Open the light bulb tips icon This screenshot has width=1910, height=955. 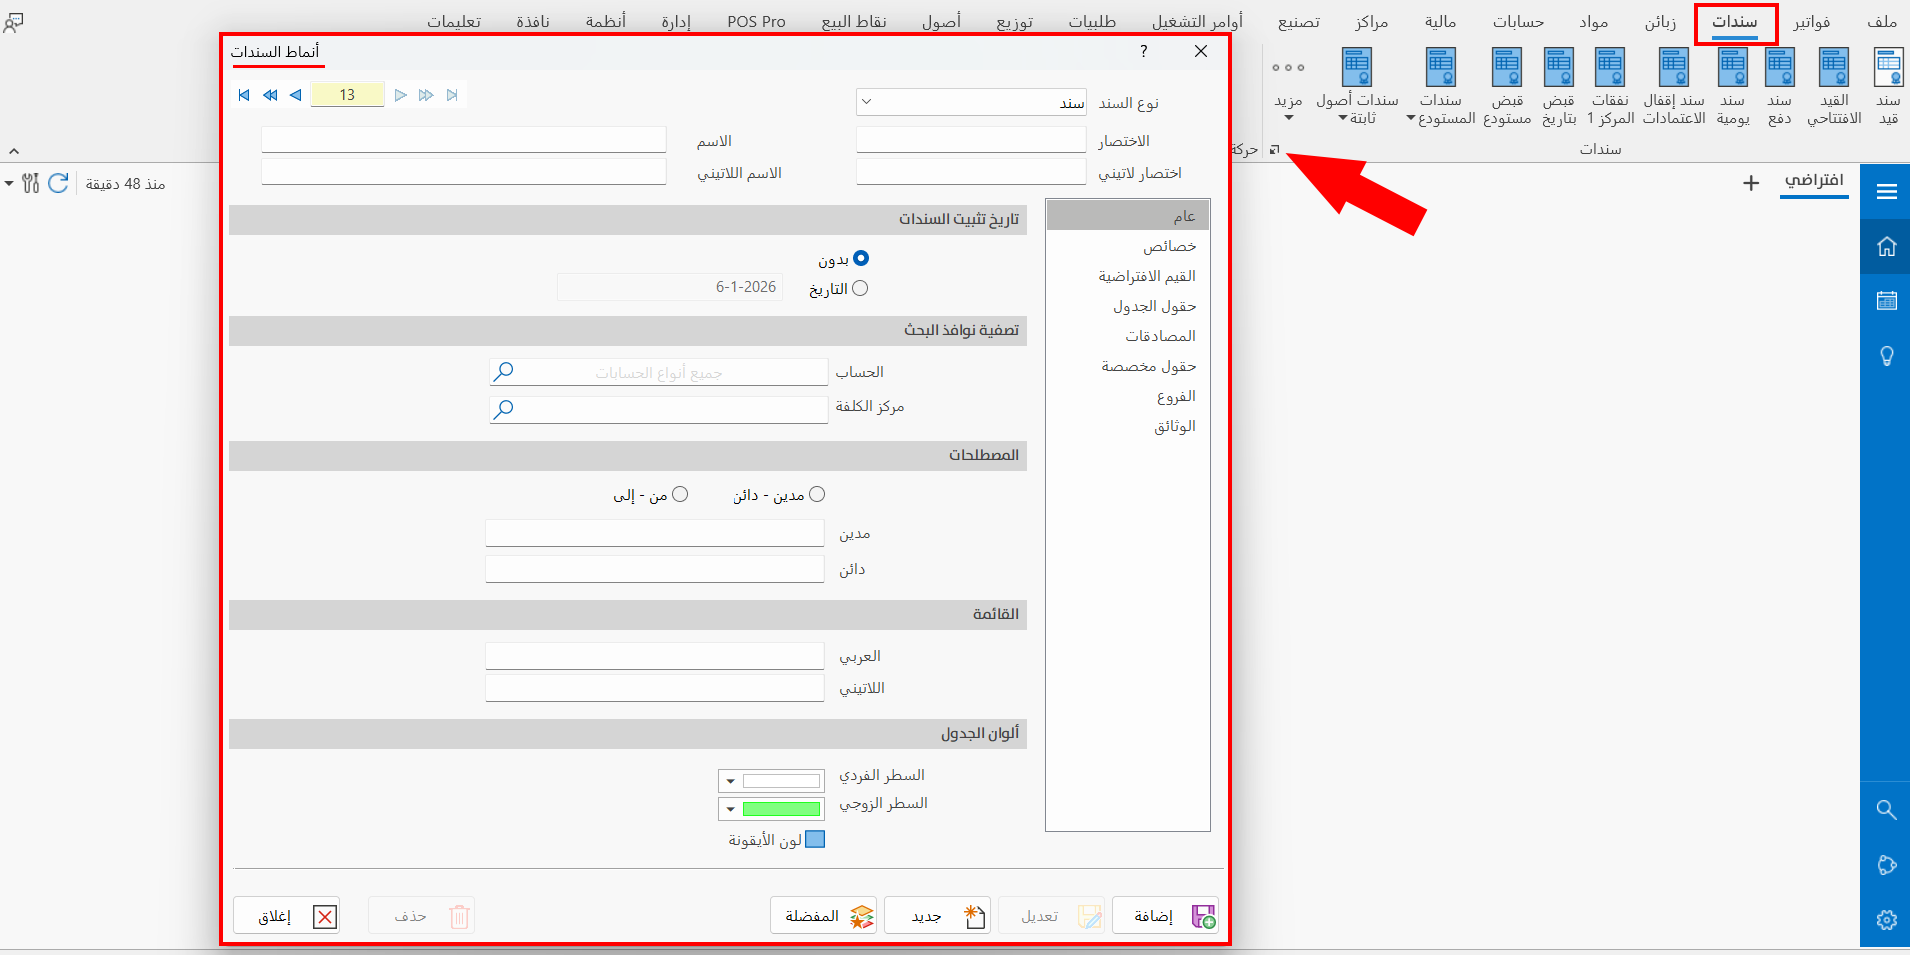click(x=1886, y=356)
